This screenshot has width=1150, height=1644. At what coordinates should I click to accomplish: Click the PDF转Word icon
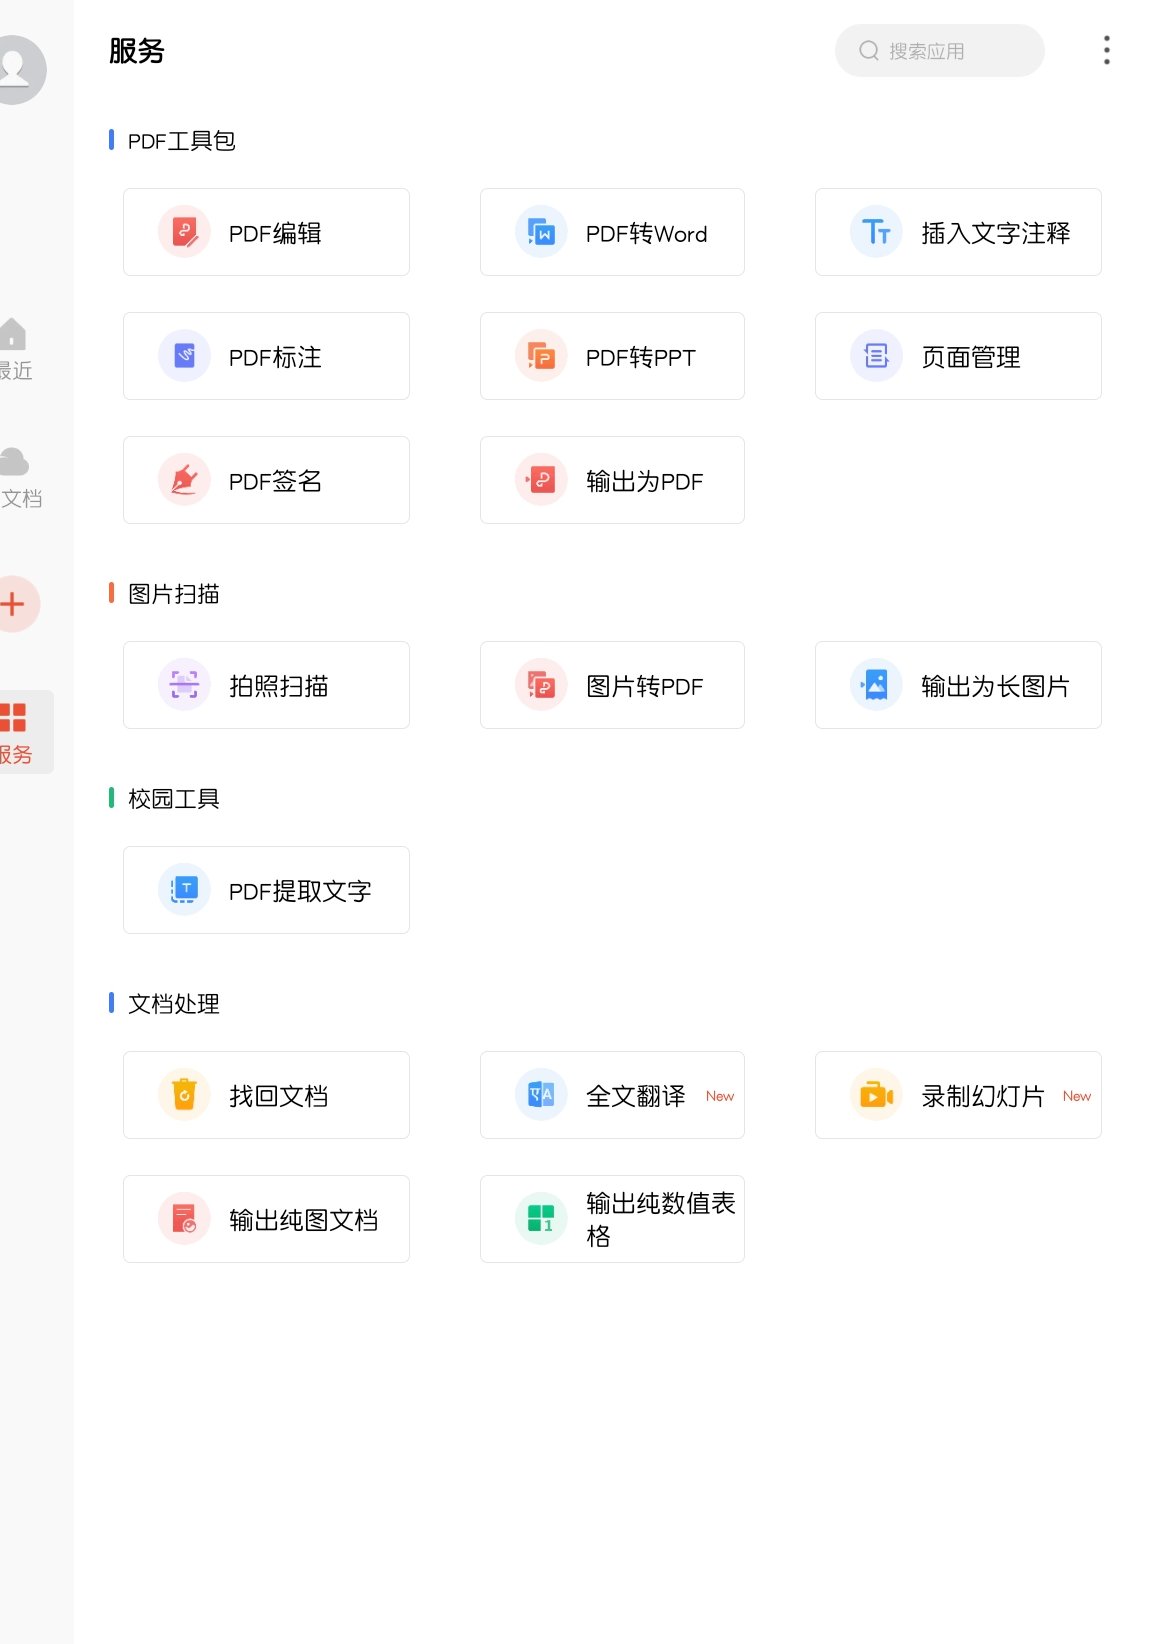point(541,232)
